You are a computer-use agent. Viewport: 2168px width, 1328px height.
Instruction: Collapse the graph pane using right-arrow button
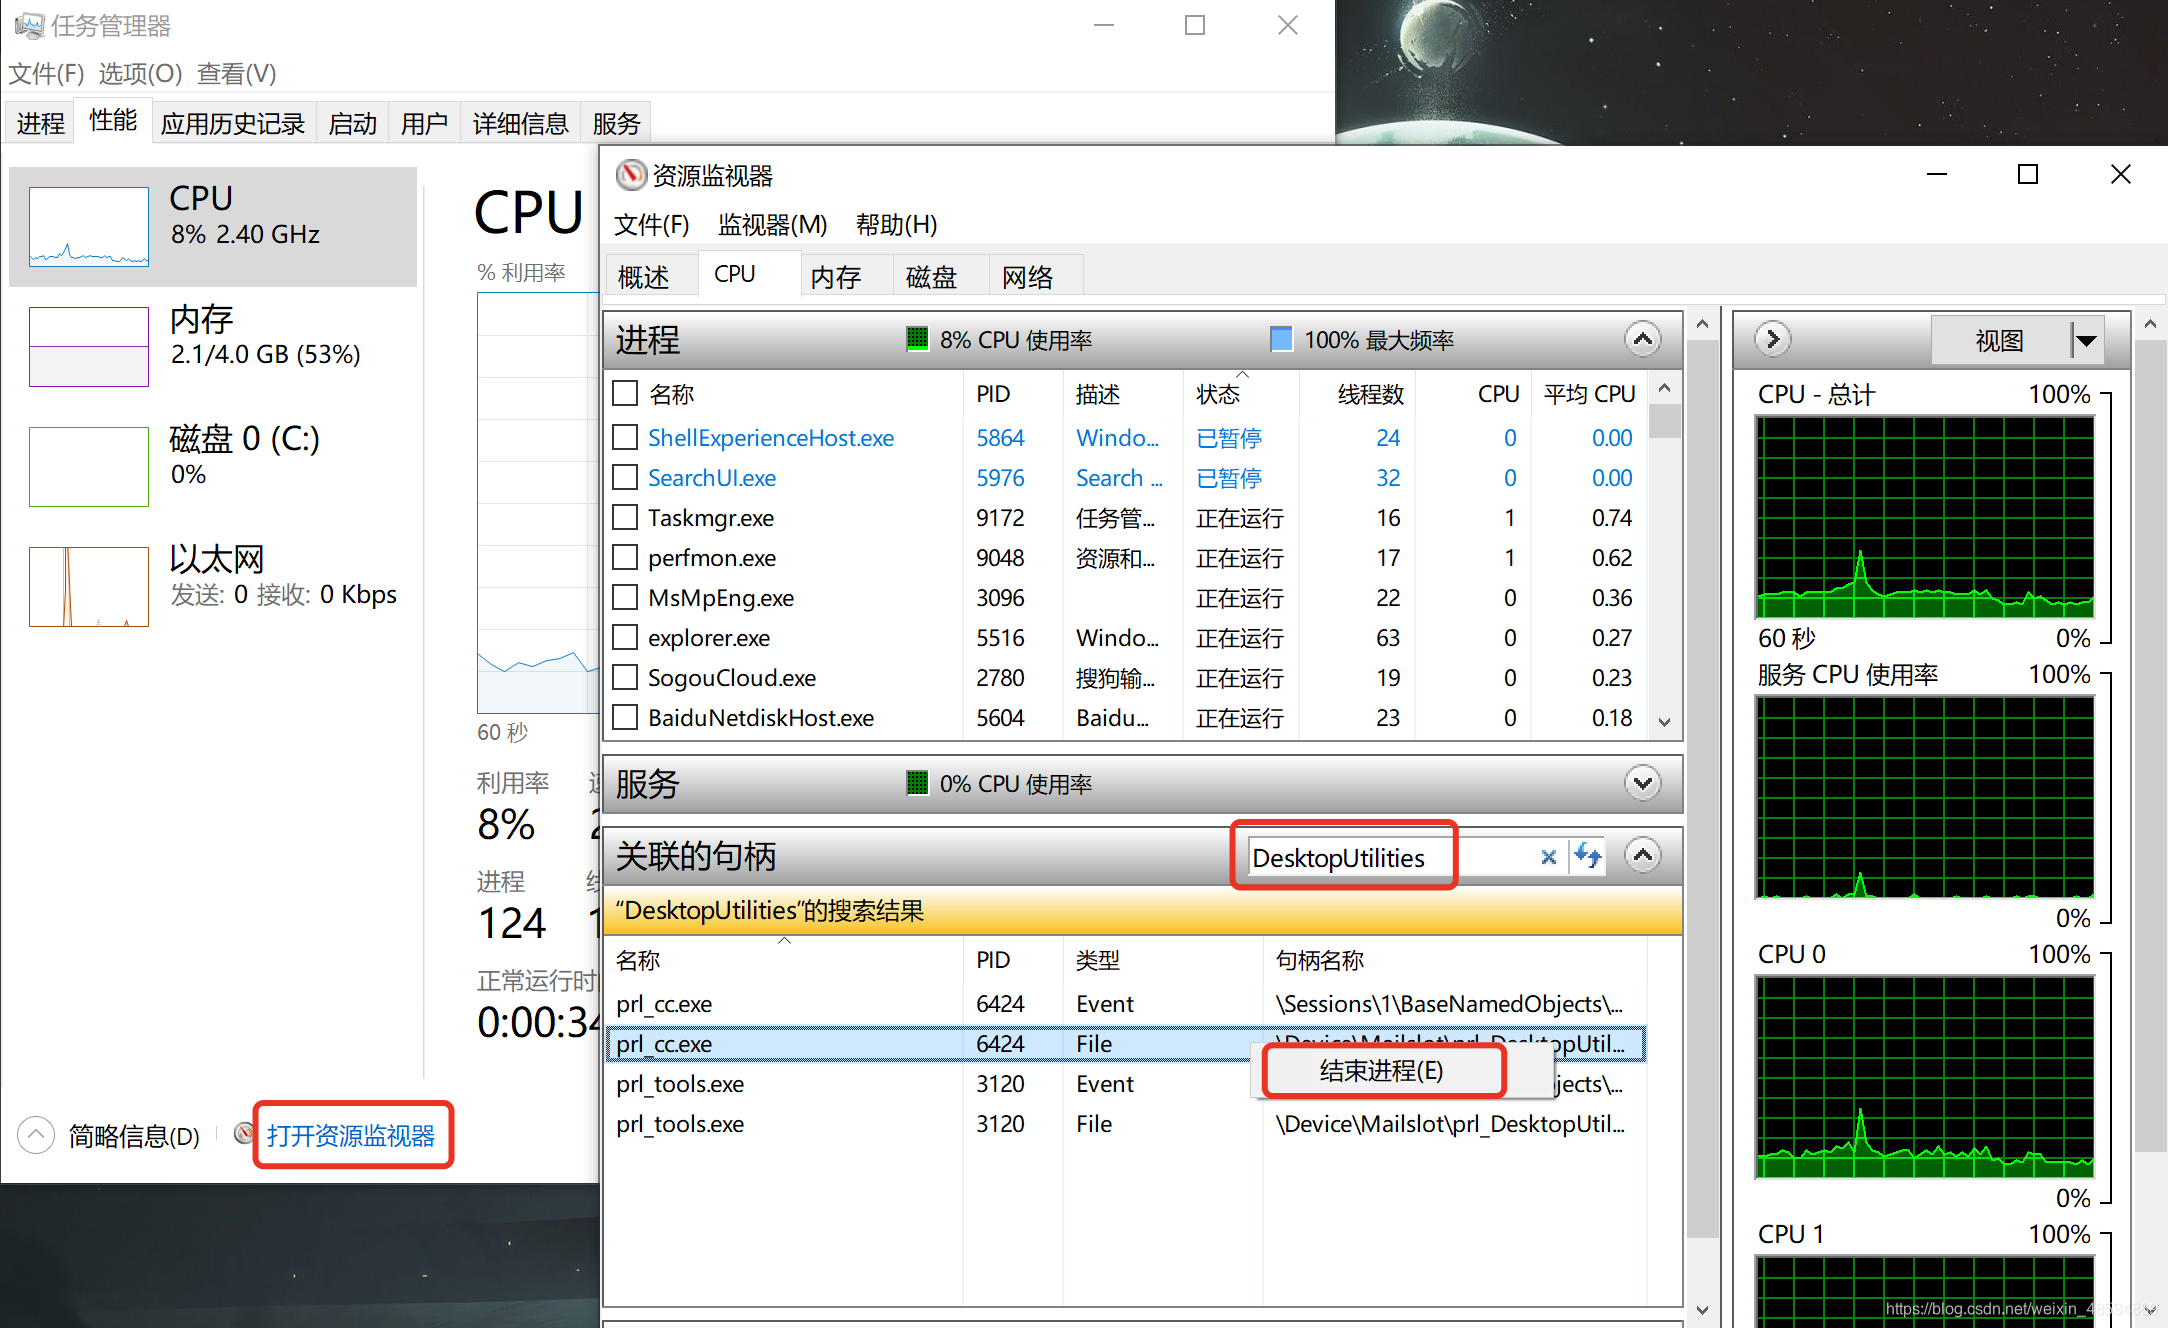[1772, 339]
